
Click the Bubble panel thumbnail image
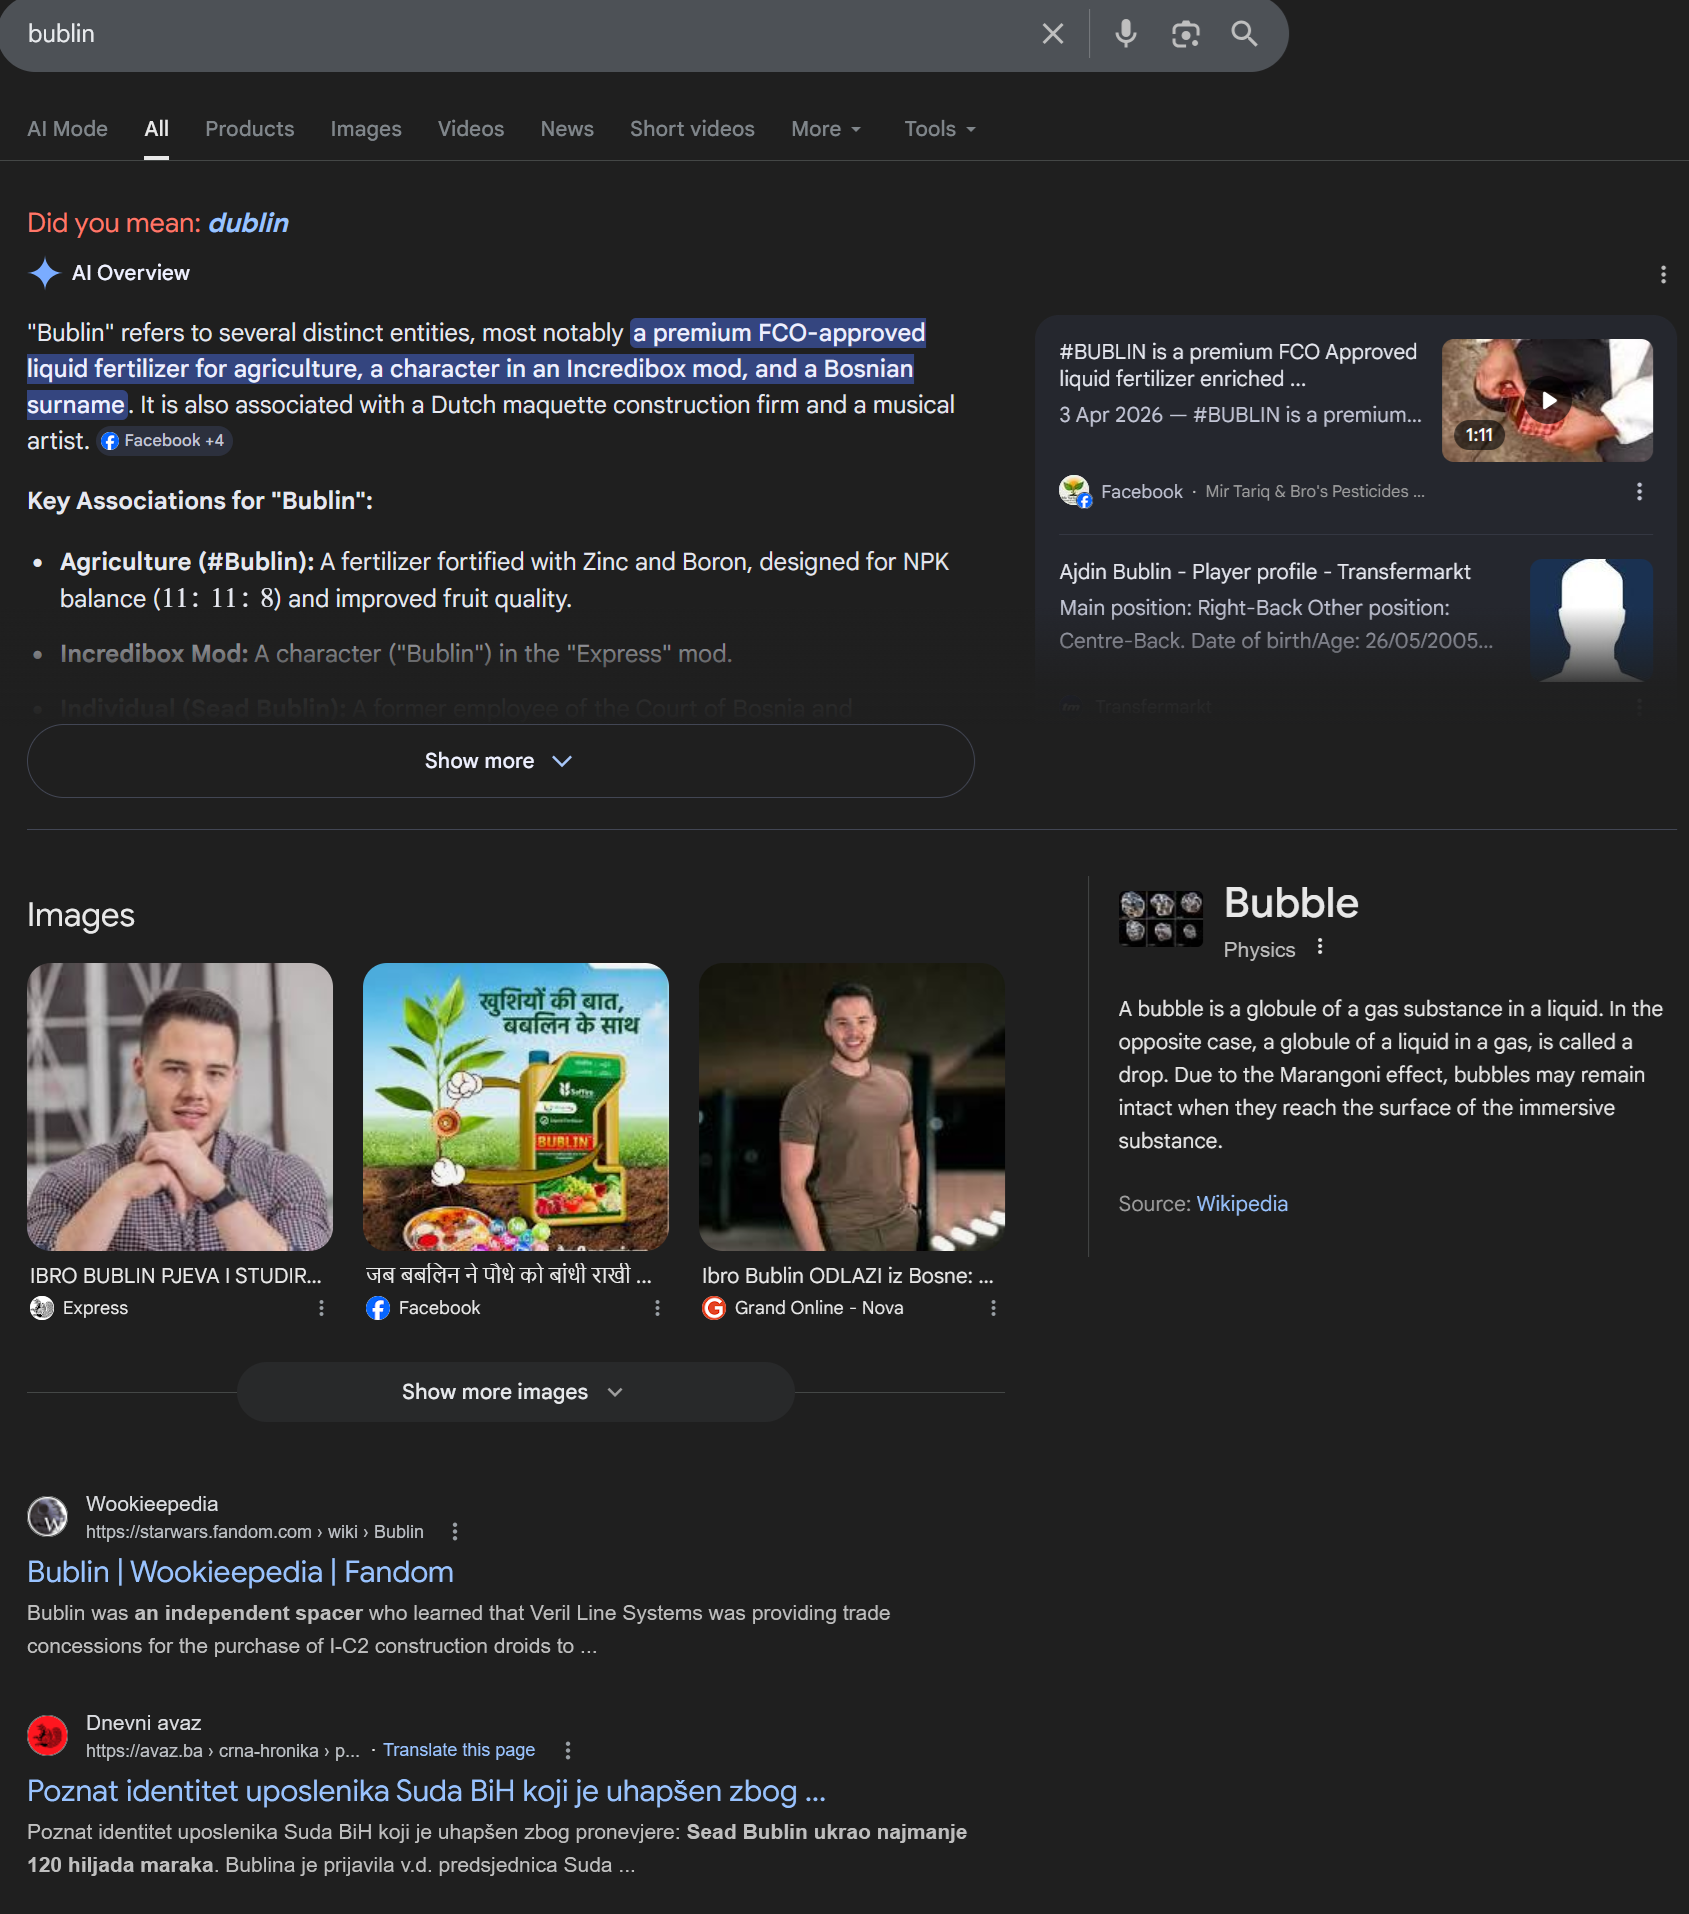click(x=1161, y=918)
